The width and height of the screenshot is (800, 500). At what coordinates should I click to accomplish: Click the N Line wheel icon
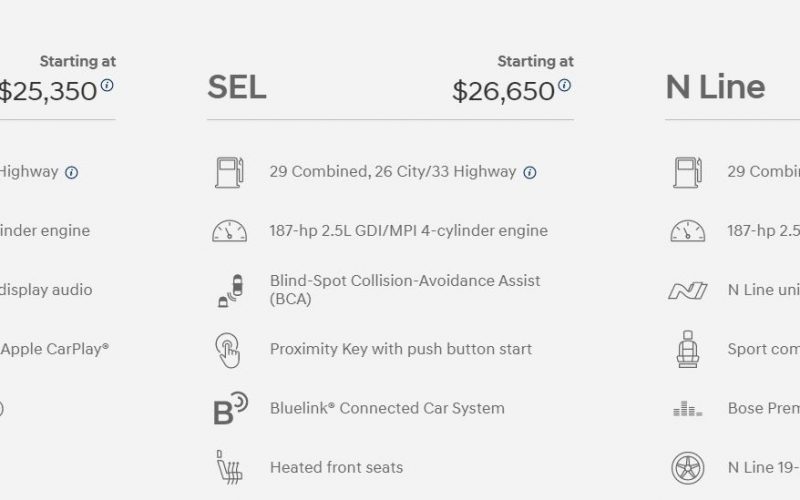coord(688,468)
